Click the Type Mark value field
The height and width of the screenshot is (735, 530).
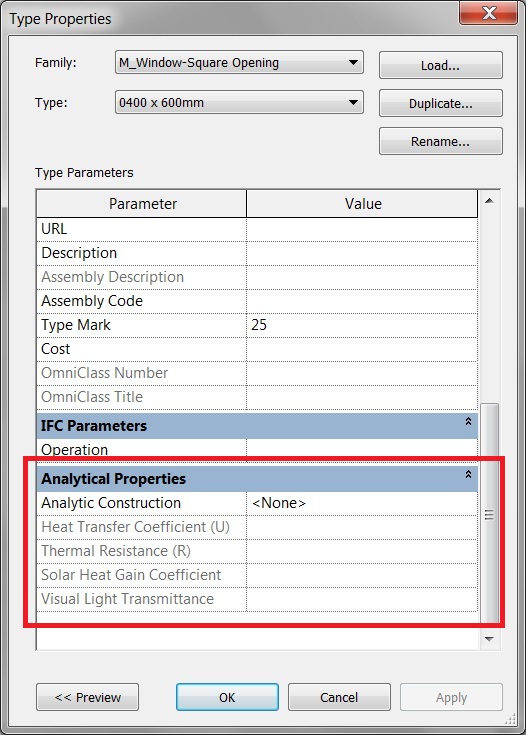pos(362,325)
